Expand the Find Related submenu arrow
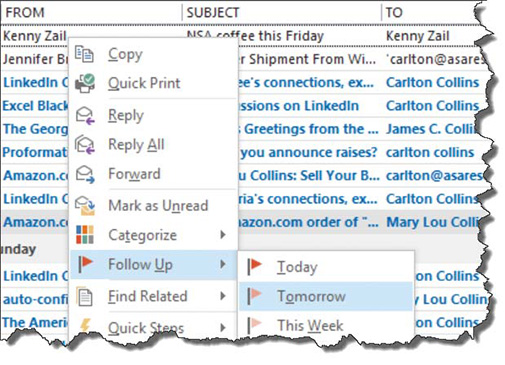505x365 pixels. click(223, 296)
